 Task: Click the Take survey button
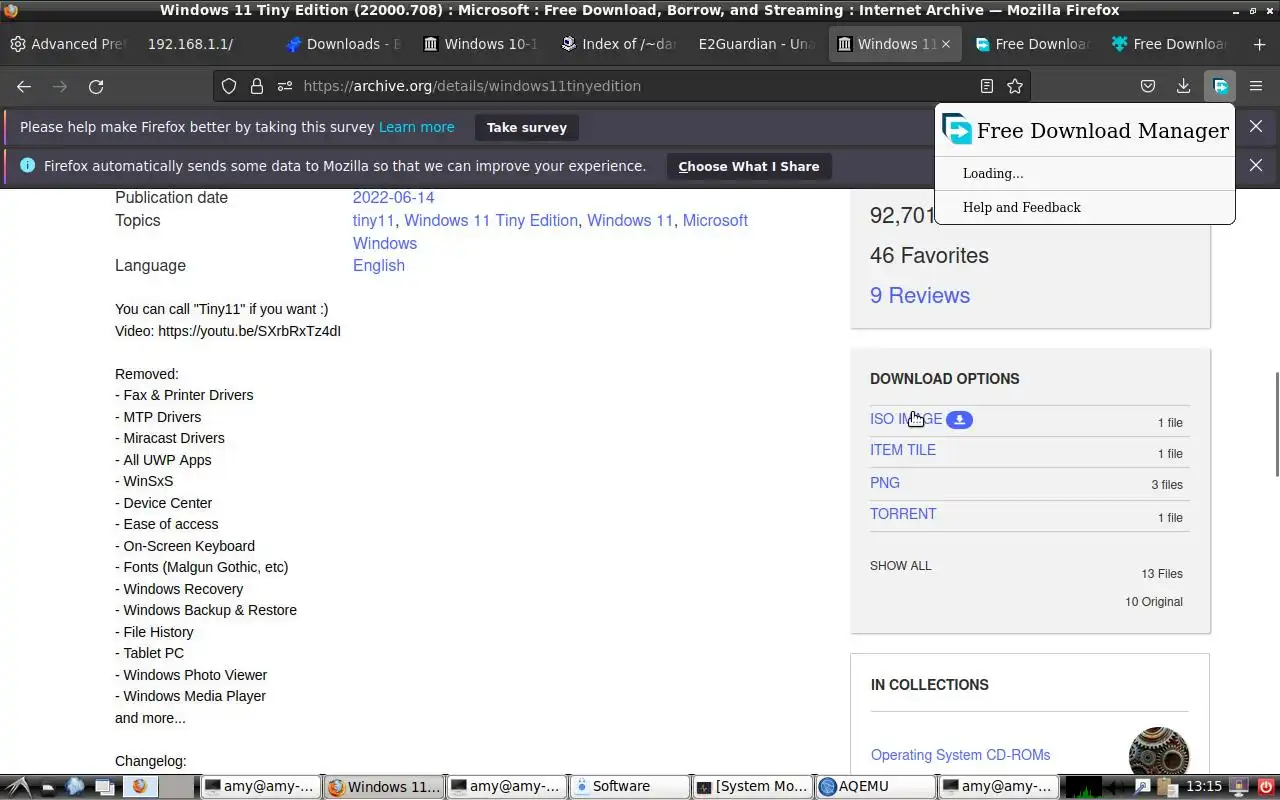click(527, 127)
